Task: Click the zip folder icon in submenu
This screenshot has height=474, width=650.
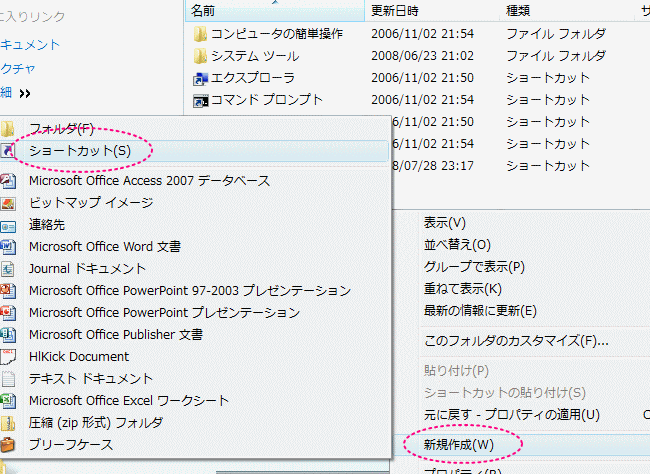Action: pyautogui.click(x=8, y=422)
